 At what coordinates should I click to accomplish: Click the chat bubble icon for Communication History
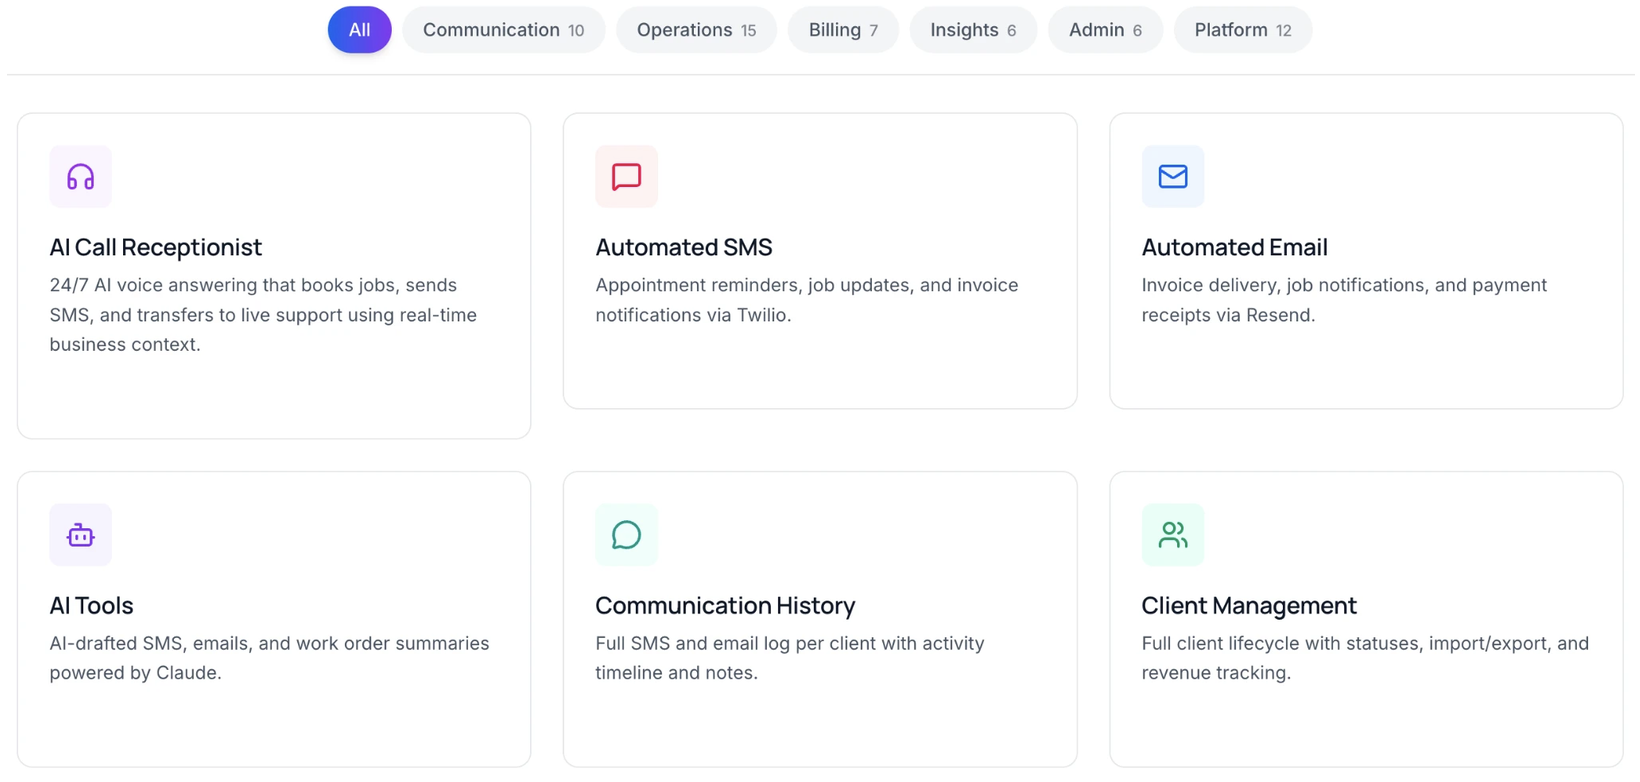(626, 535)
